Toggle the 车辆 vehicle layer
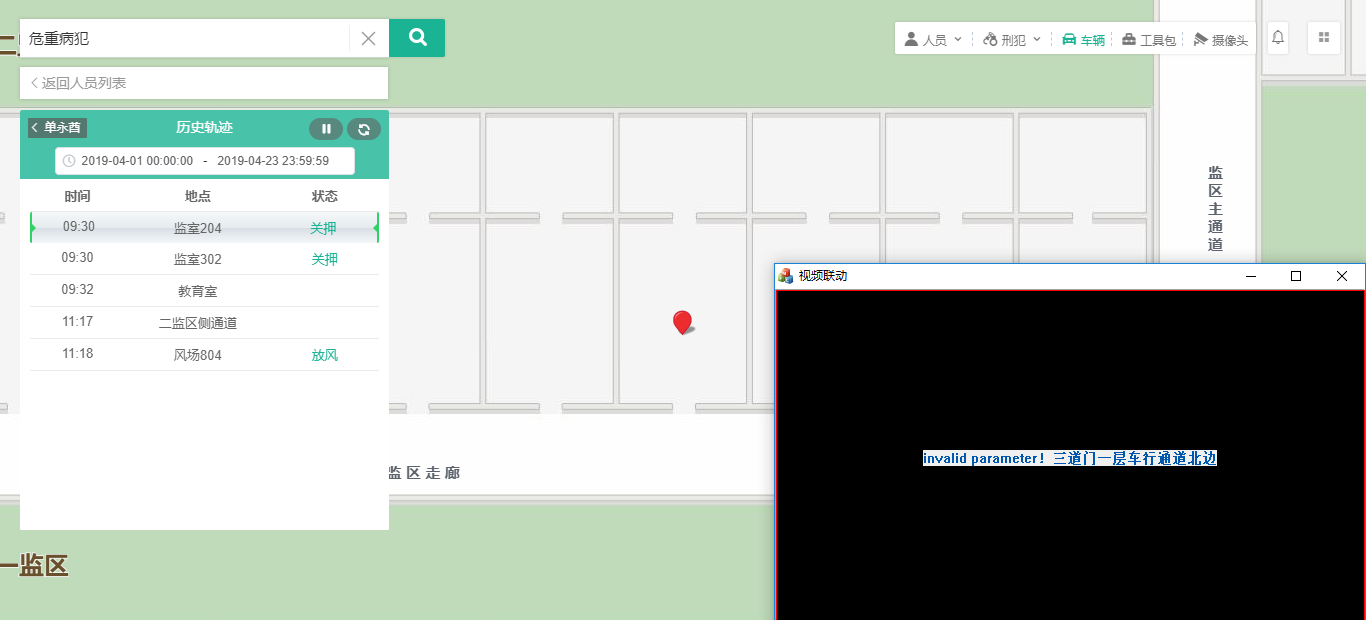This screenshot has height=620, width=1366. point(1083,40)
